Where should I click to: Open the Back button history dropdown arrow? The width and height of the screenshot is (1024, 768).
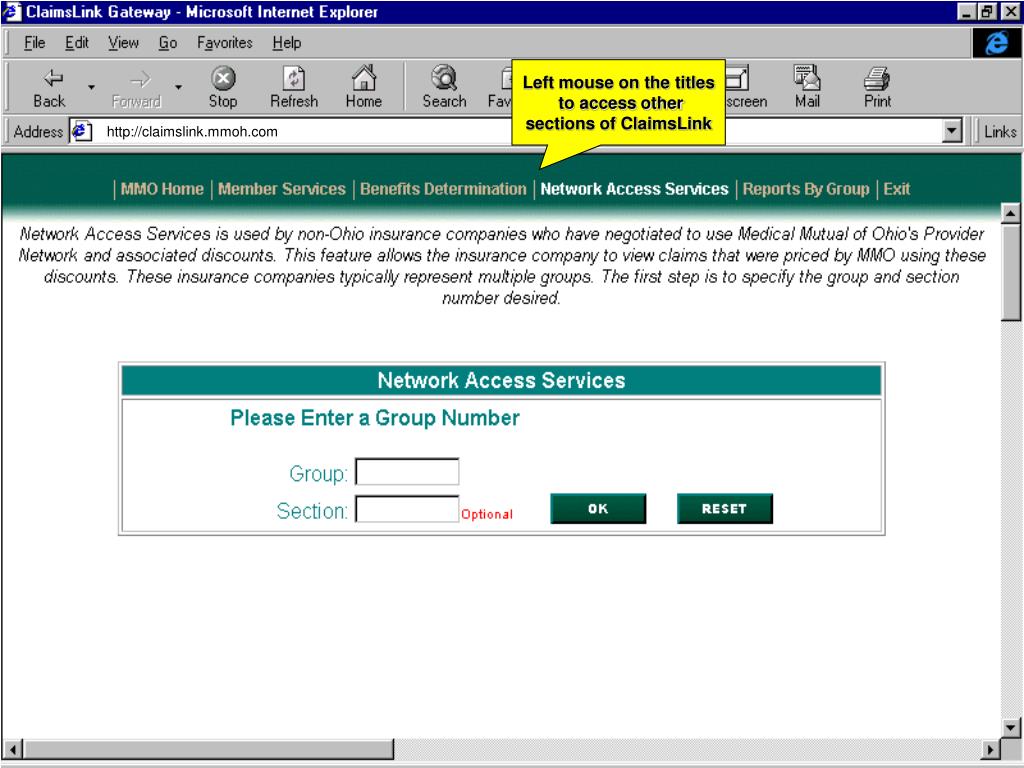pos(91,88)
